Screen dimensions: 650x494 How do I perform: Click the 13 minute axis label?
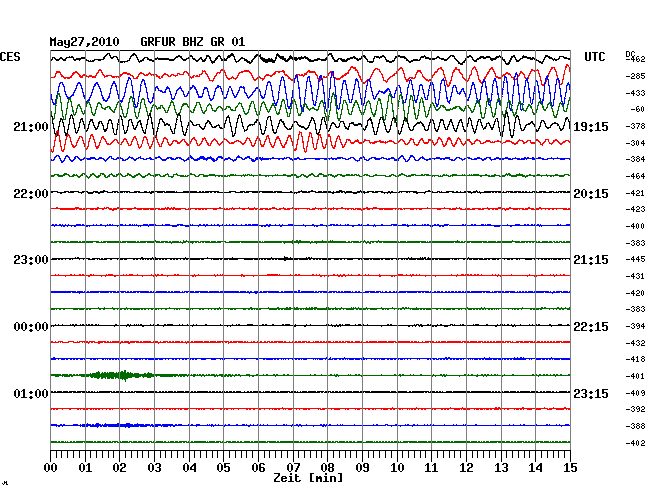pyautogui.click(x=501, y=468)
